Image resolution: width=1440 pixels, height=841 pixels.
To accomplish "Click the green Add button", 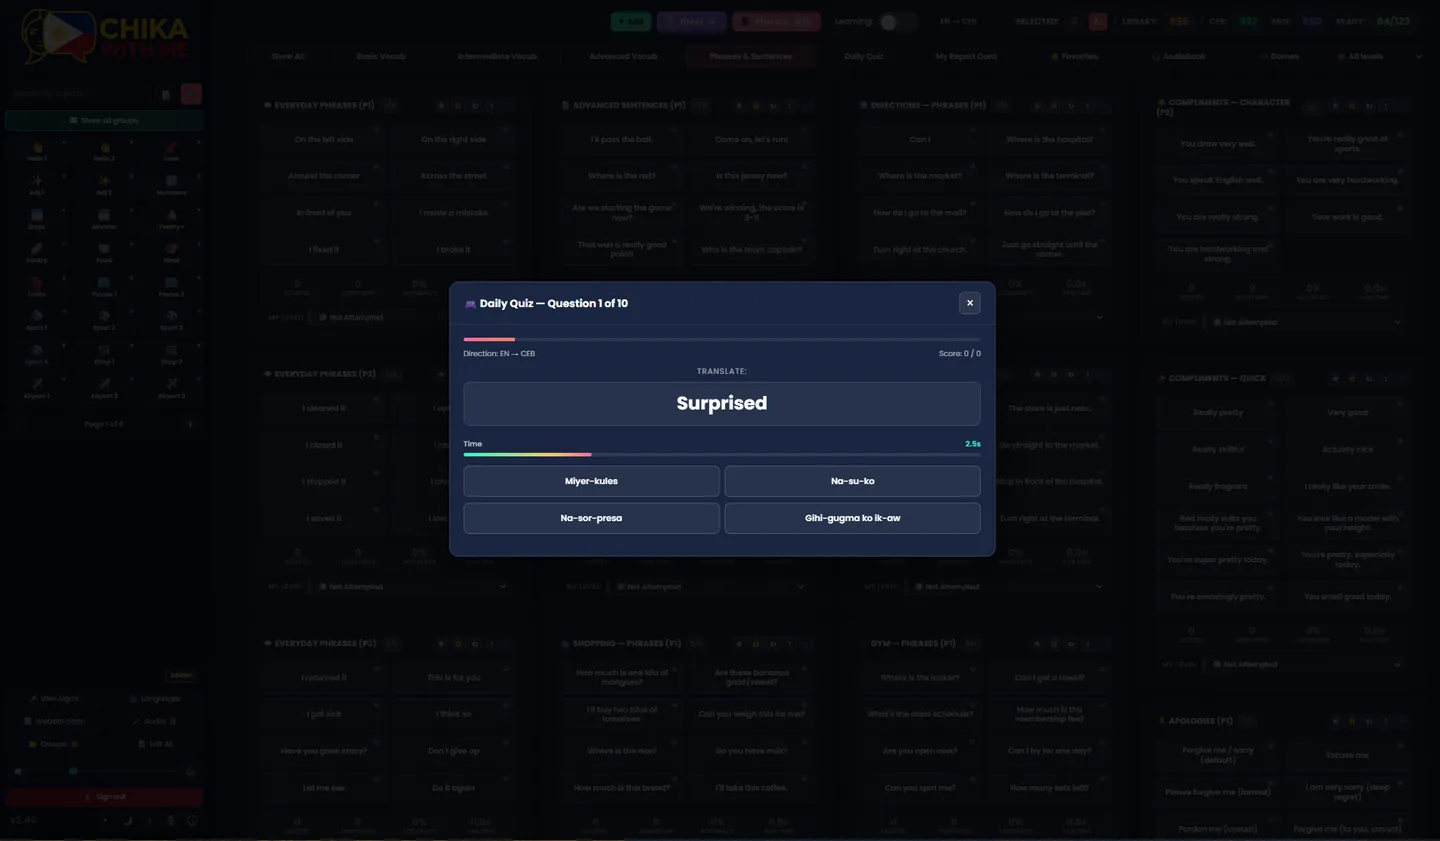I will pyautogui.click(x=631, y=21).
